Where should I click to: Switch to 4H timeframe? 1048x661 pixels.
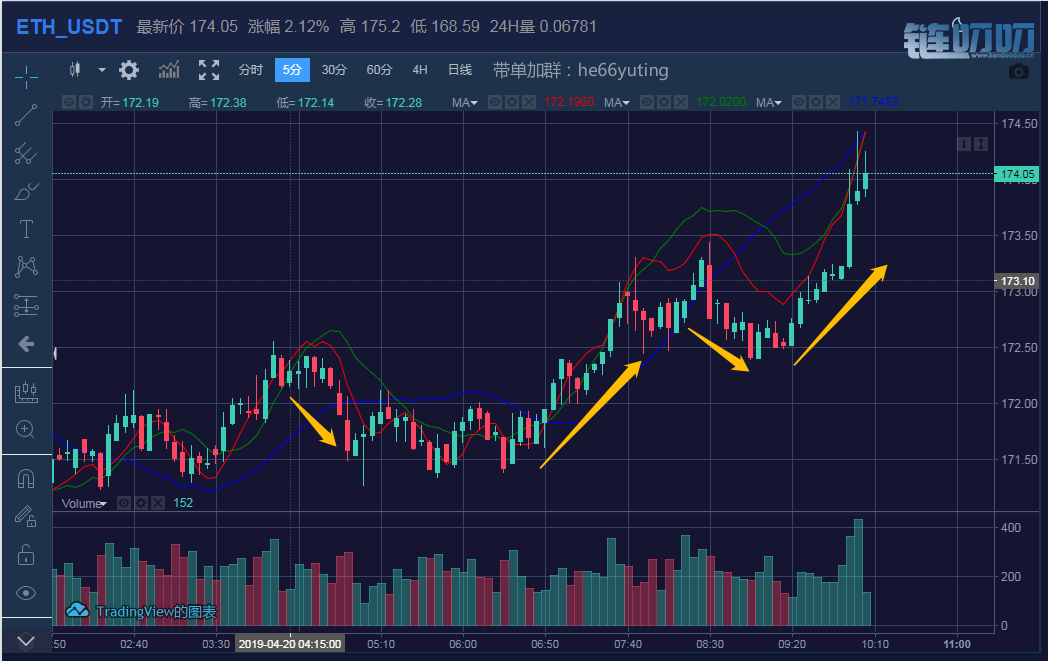pos(420,70)
